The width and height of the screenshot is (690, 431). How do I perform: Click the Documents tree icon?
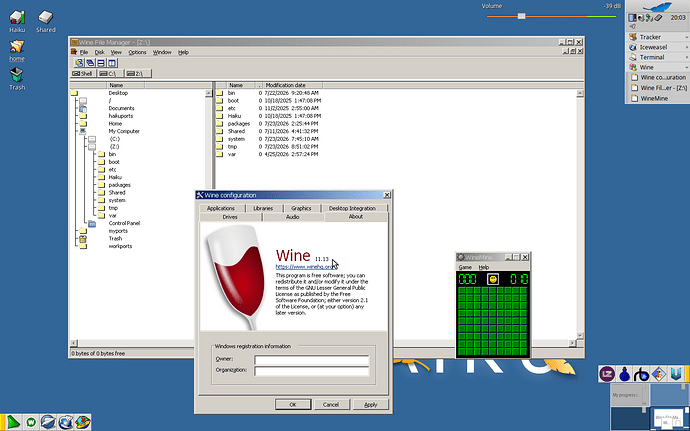click(x=83, y=108)
